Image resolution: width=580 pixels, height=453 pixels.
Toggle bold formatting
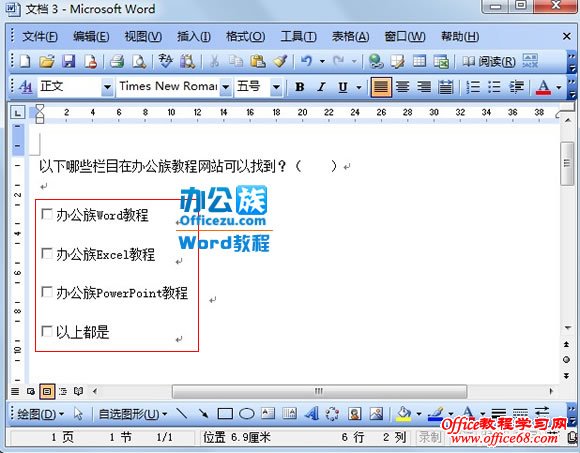300,87
